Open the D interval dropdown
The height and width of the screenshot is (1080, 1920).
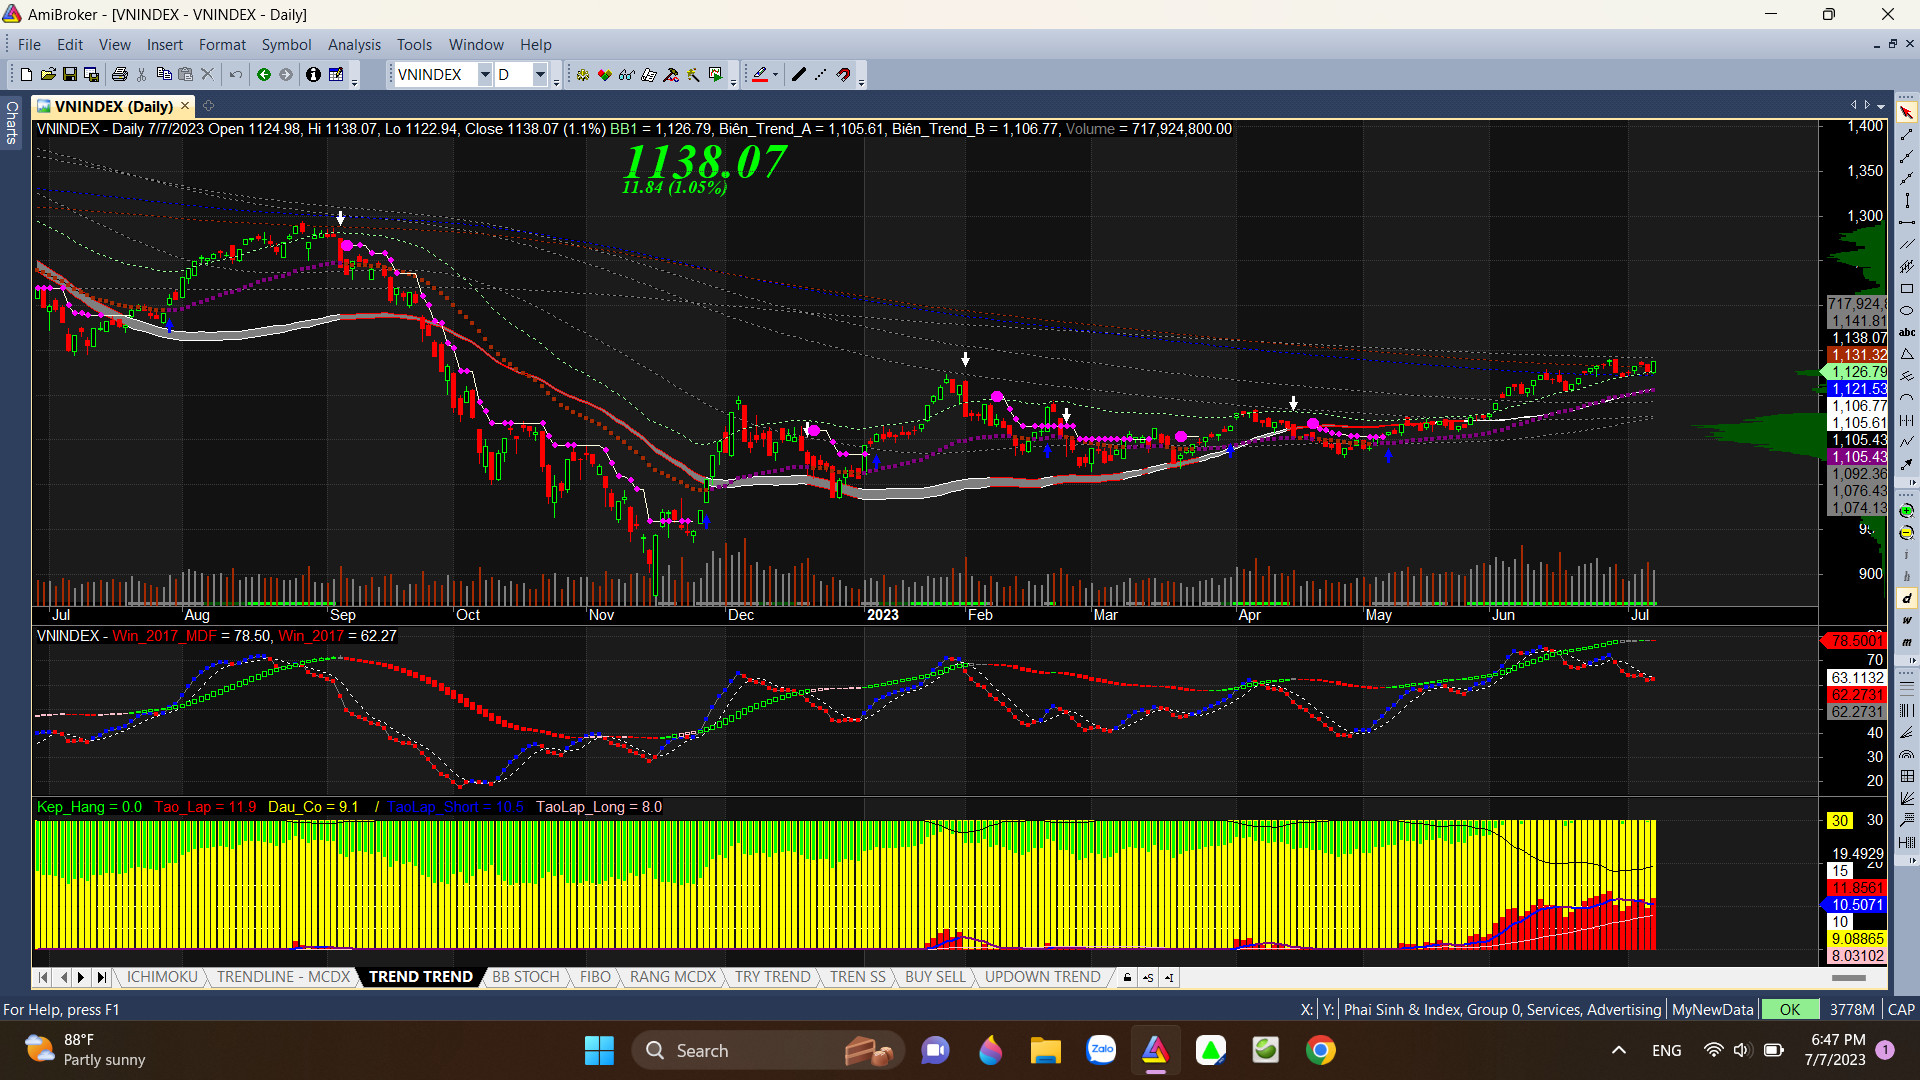coord(540,74)
